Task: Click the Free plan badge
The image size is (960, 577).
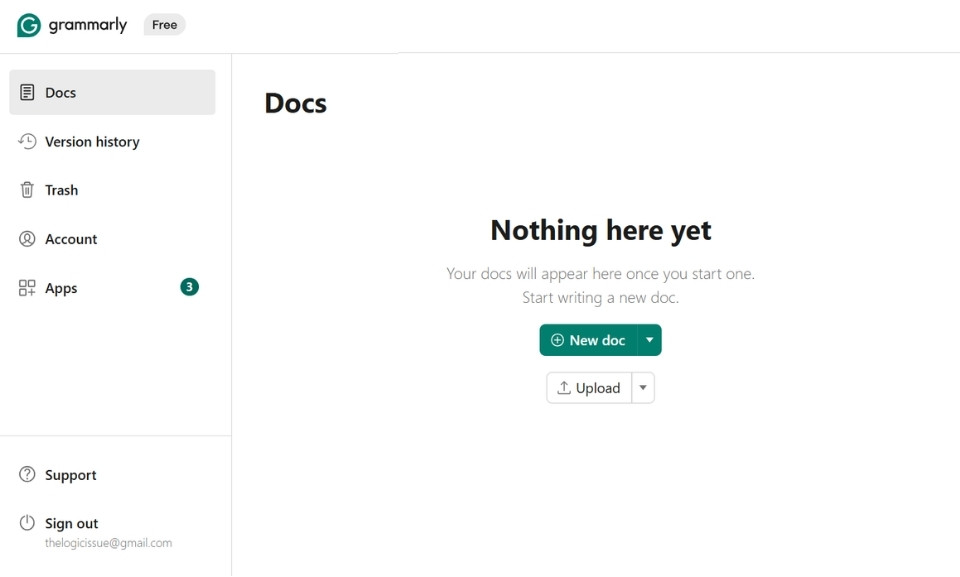Action: pos(165,25)
